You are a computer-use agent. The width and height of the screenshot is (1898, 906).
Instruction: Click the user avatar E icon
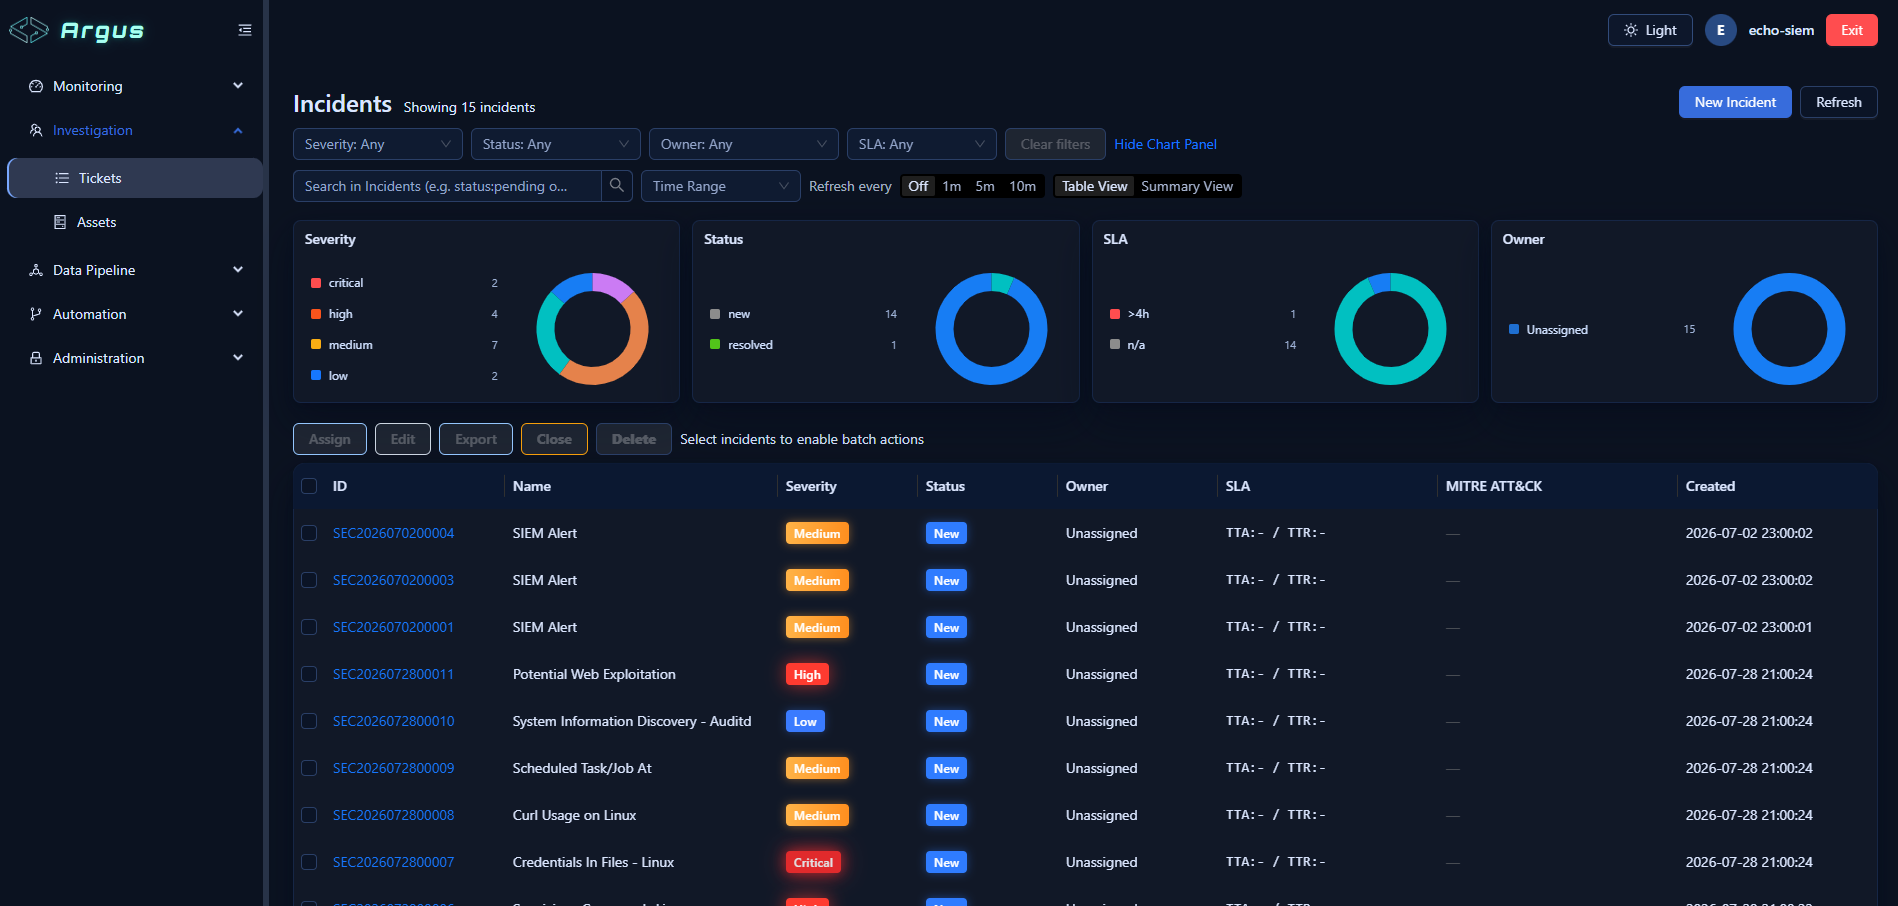pyautogui.click(x=1721, y=30)
